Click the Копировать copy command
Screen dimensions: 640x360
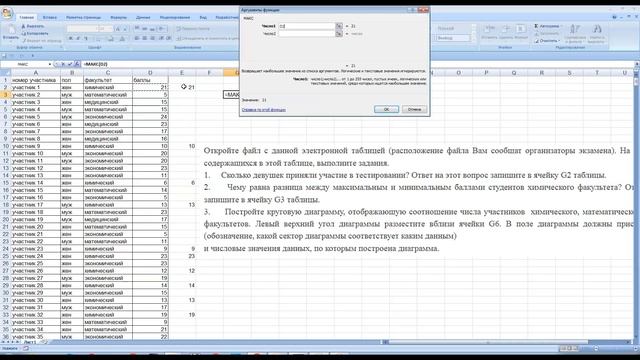coord(36,33)
